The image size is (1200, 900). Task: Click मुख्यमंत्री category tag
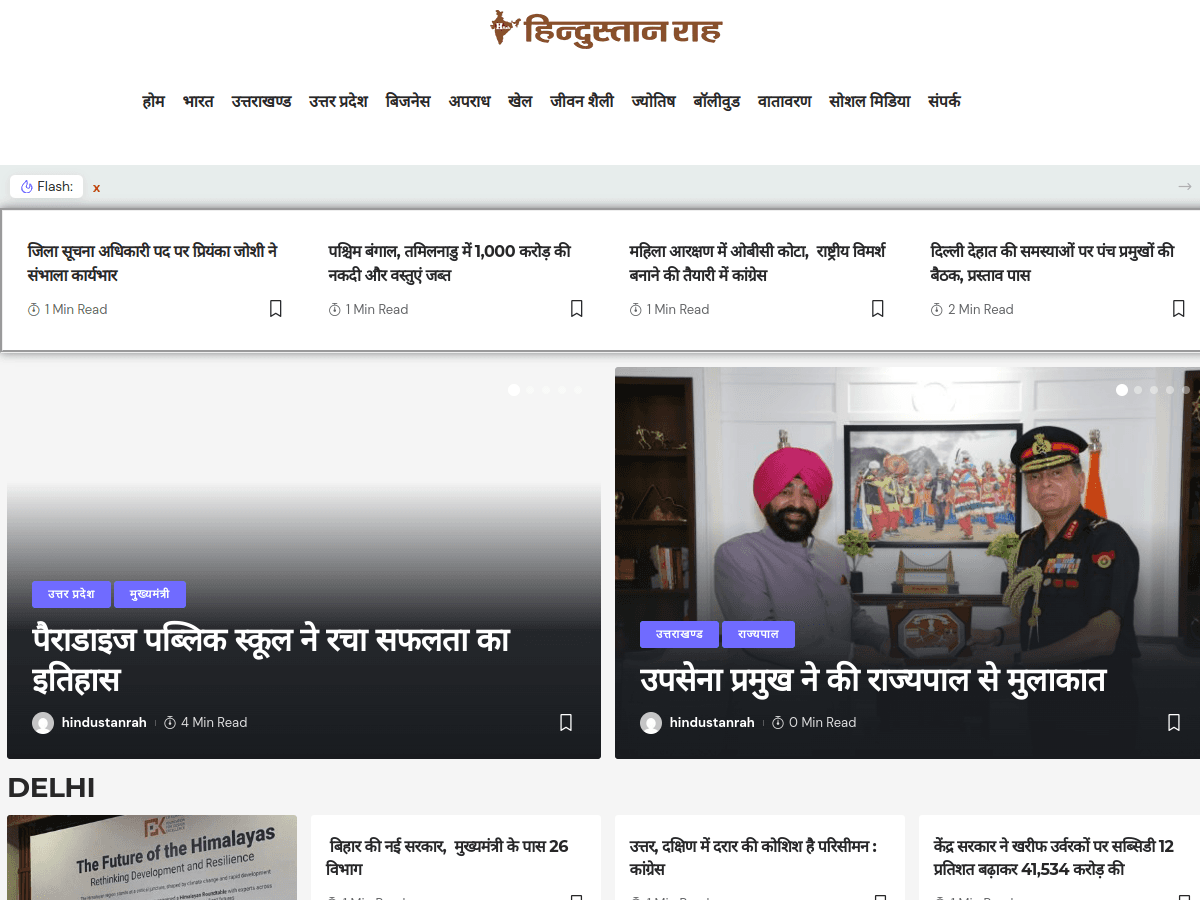(150, 594)
